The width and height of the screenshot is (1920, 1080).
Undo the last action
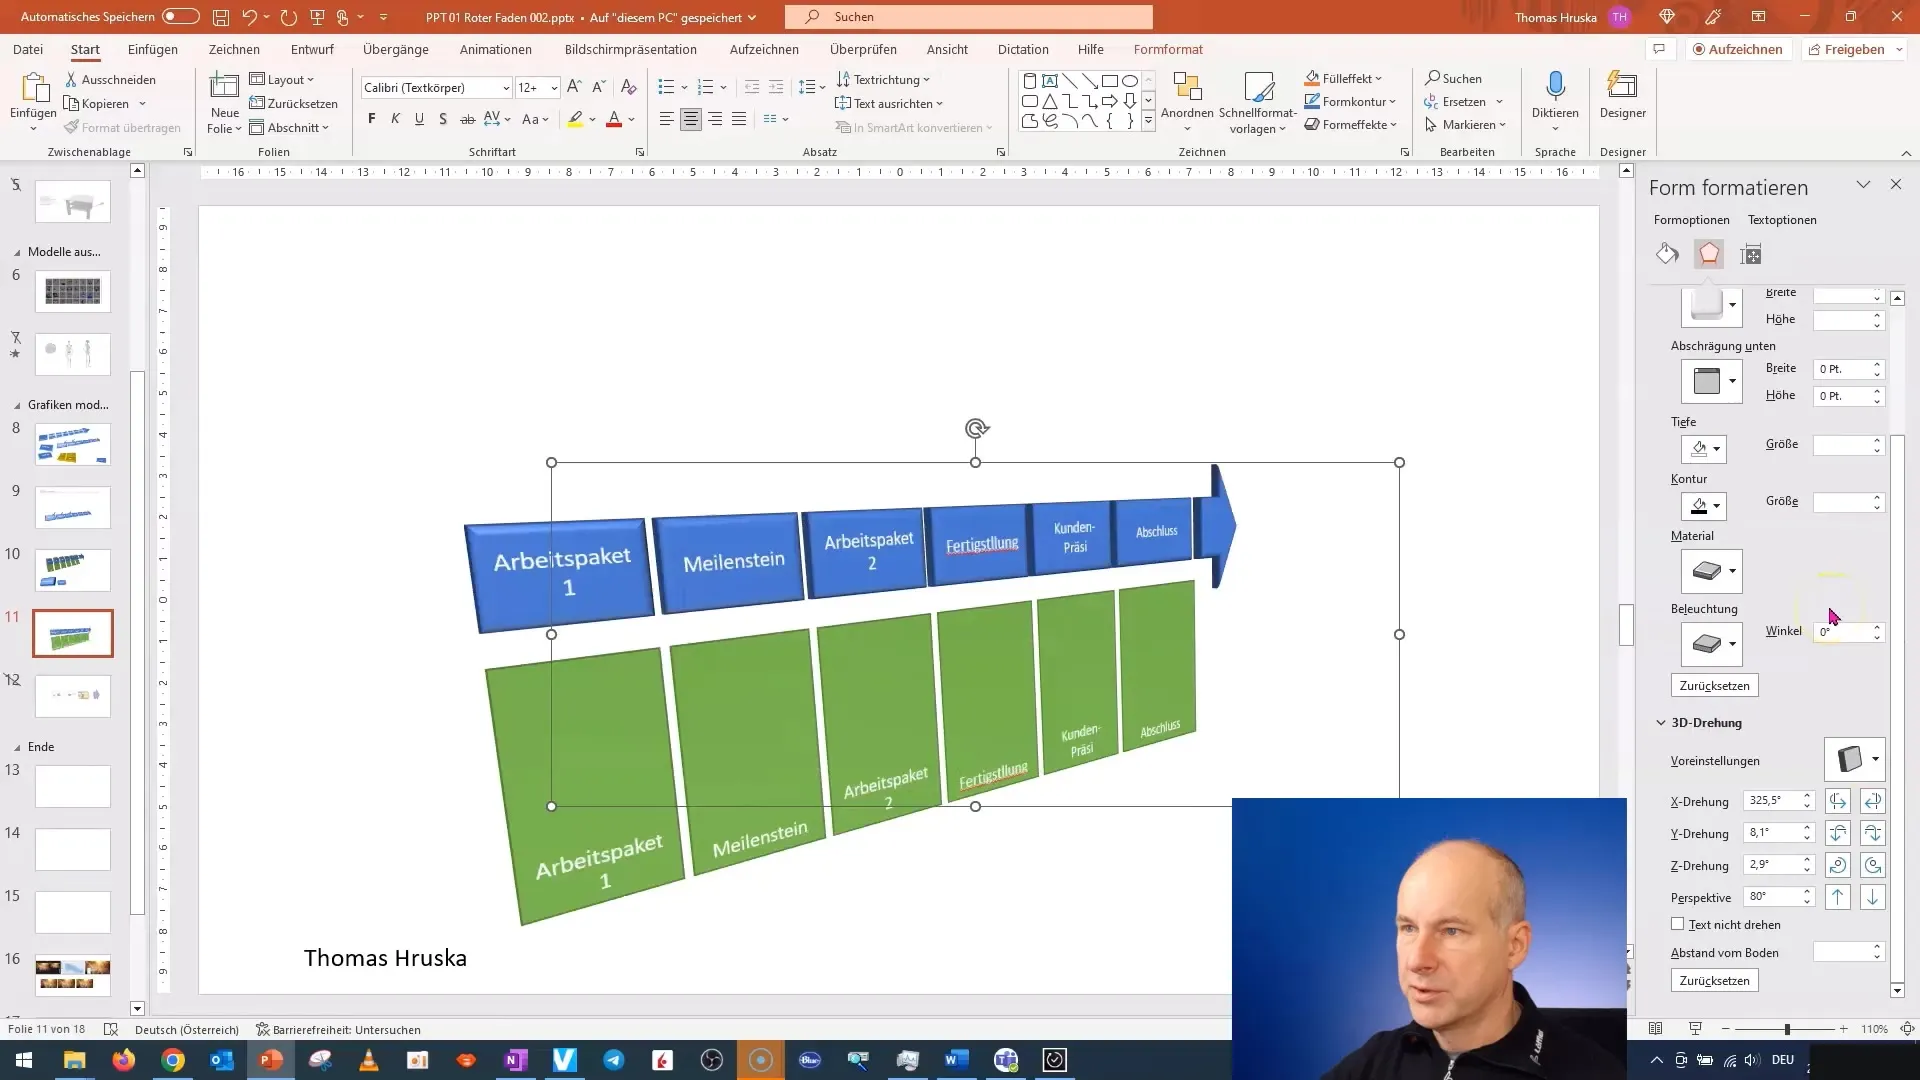pyautogui.click(x=249, y=17)
